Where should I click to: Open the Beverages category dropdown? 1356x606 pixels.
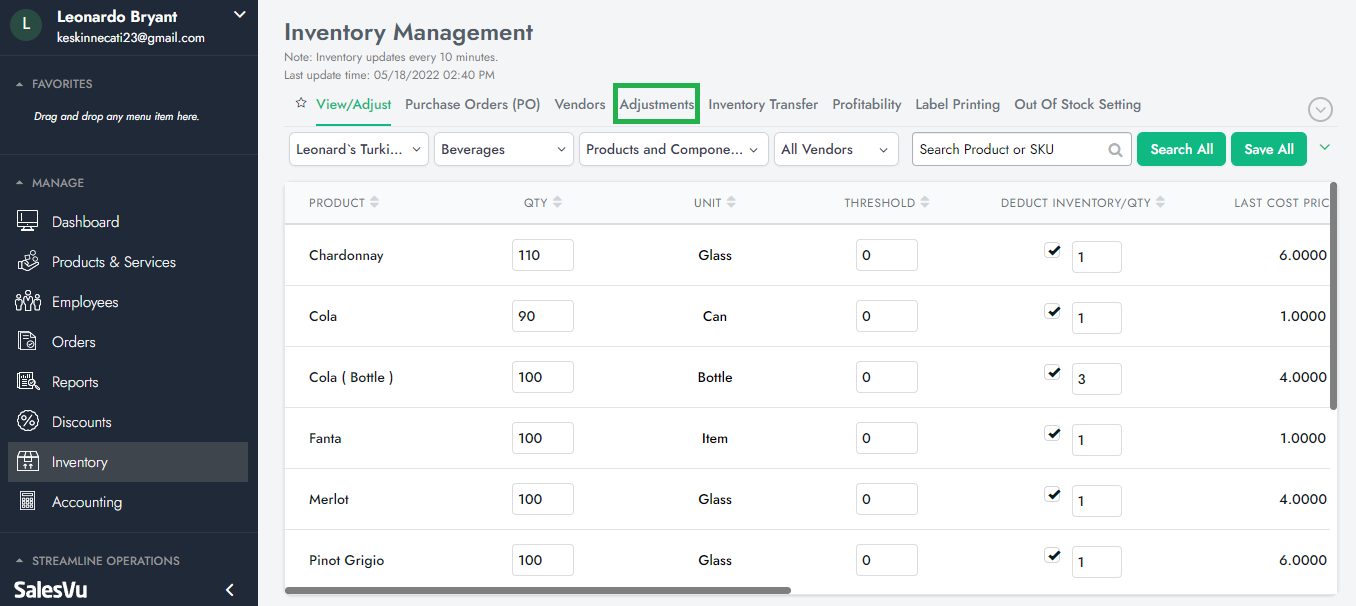click(x=504, y=149)
